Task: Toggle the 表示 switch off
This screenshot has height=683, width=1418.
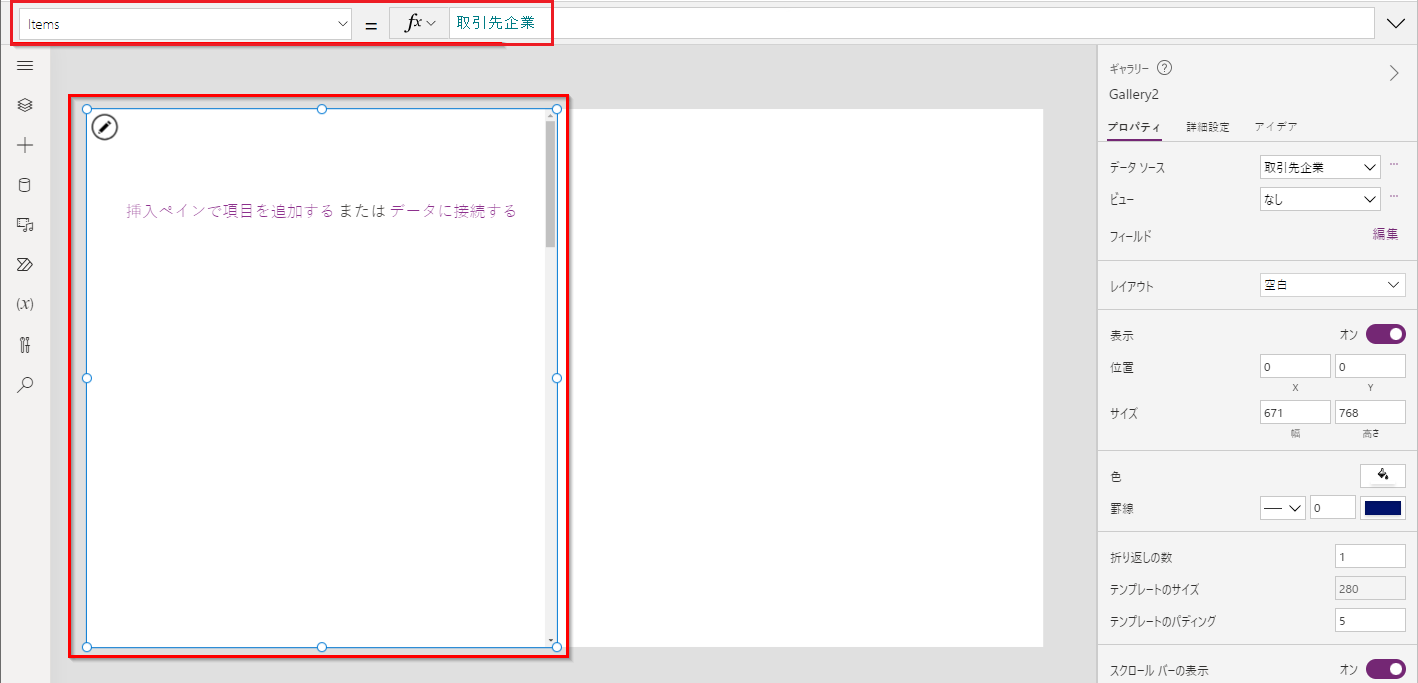Action: [x=1386, y=333]
